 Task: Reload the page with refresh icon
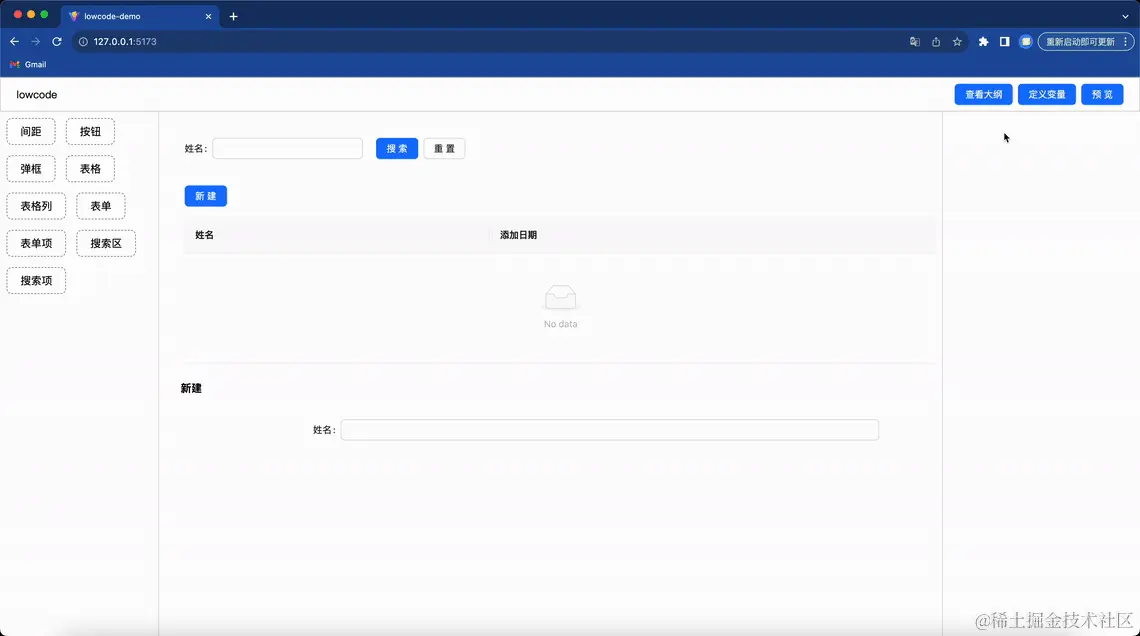pos(57,41)
